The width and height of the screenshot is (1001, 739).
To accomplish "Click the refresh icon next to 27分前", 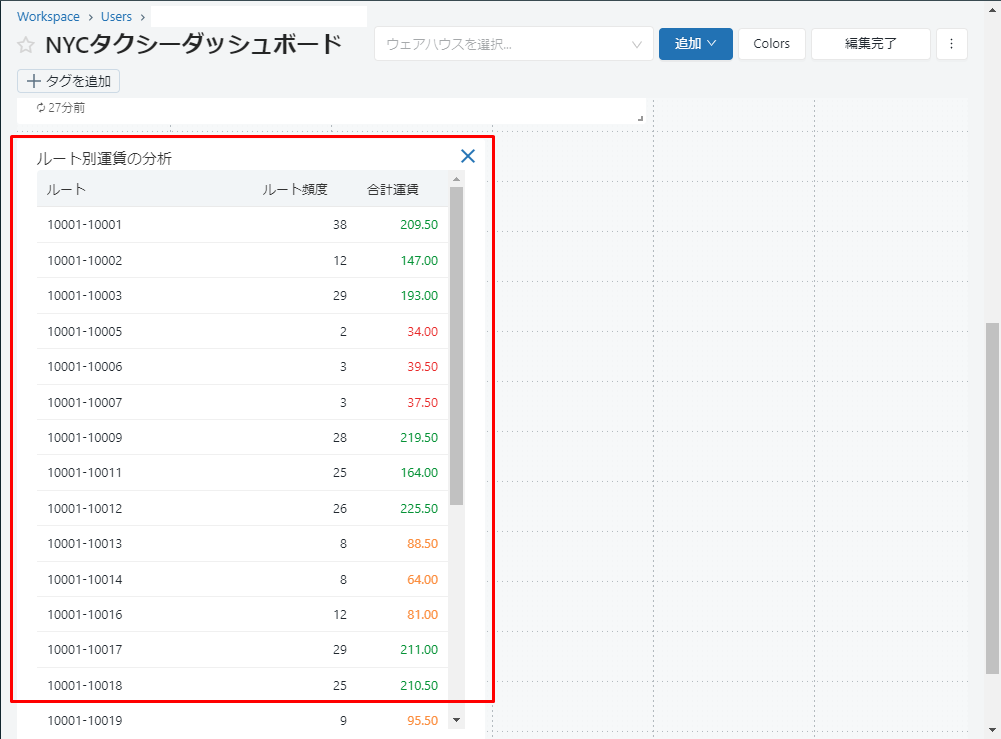I will [x=41, y=108].
